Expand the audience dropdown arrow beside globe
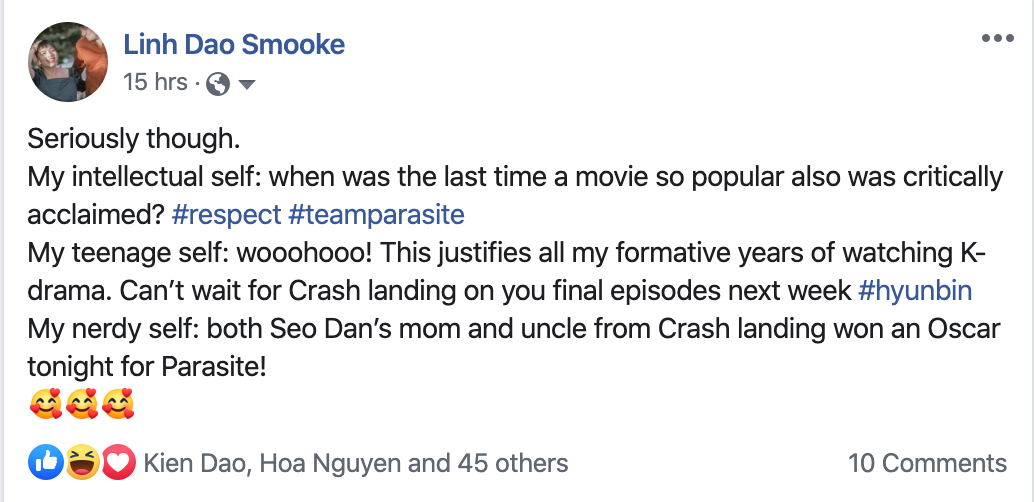Screen dimensions: 1034x502 [246, 85]
